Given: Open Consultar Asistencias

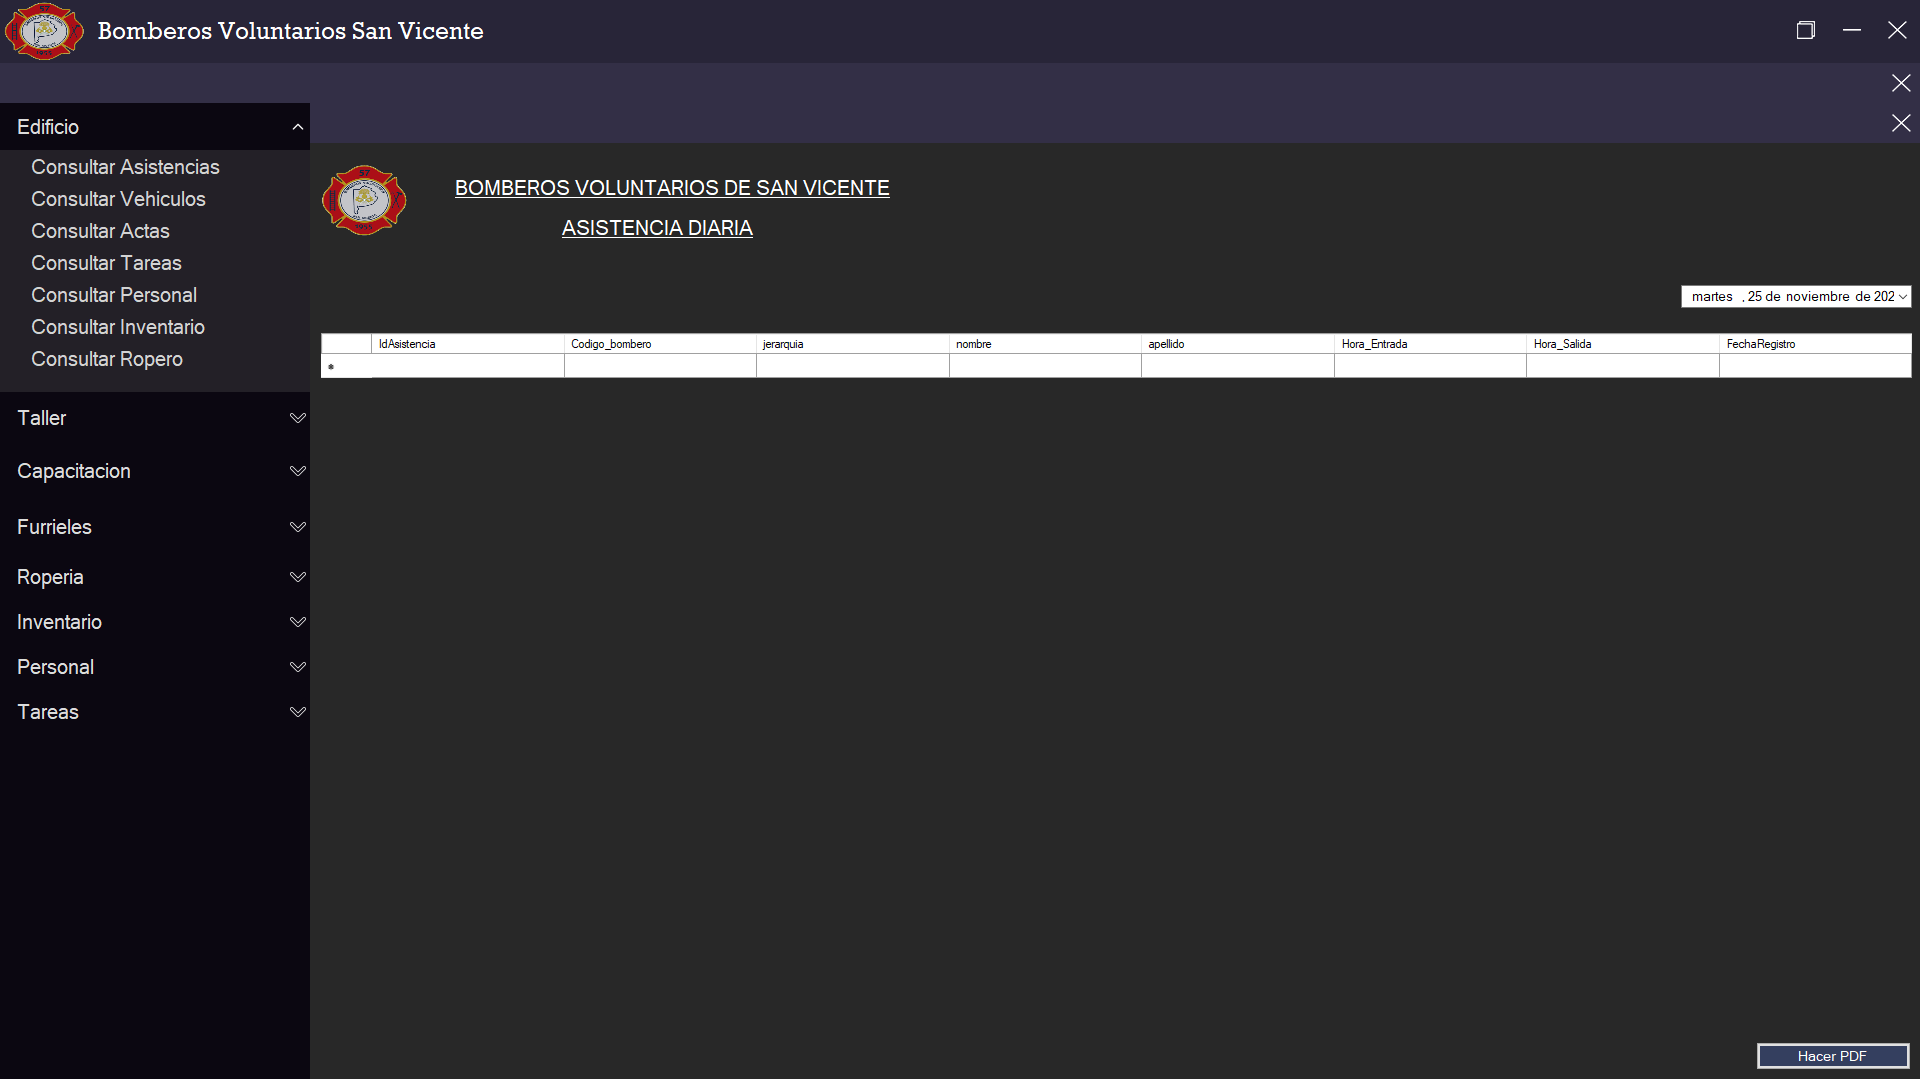Looking at the screenshot, I should 125,167.
